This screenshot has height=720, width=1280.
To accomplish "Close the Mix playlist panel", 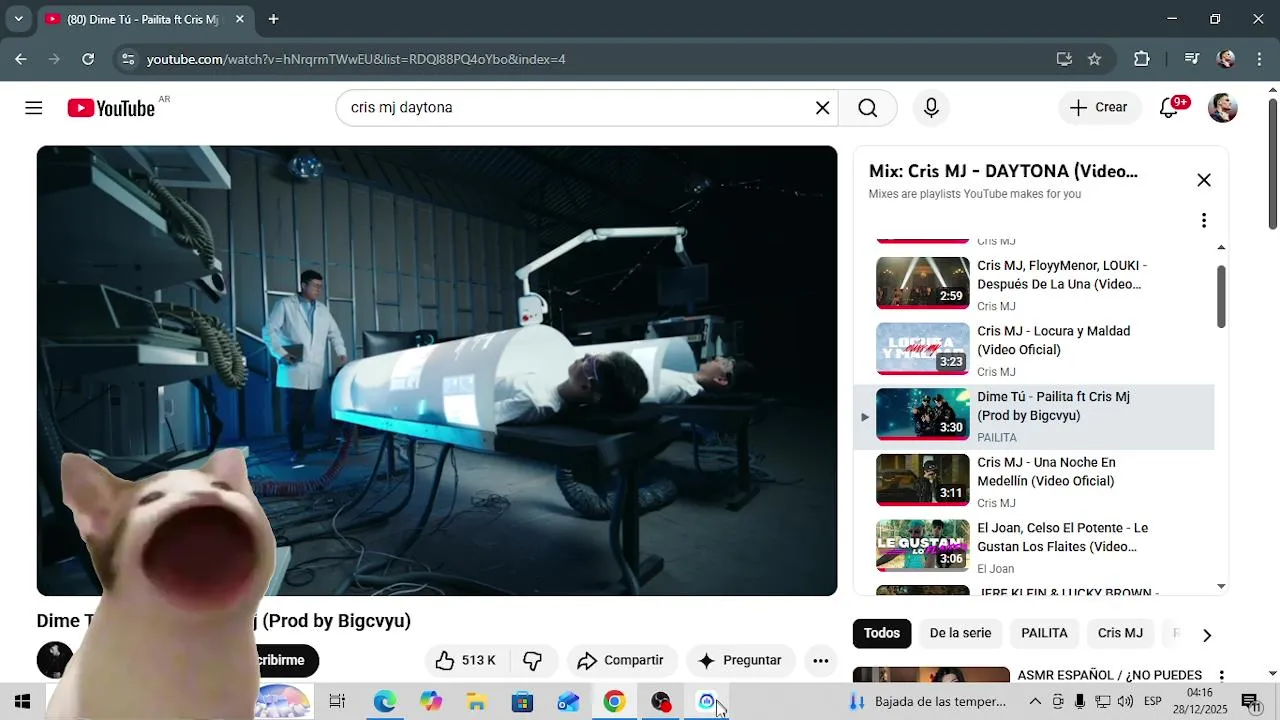I will click(x=1204, y=180).
